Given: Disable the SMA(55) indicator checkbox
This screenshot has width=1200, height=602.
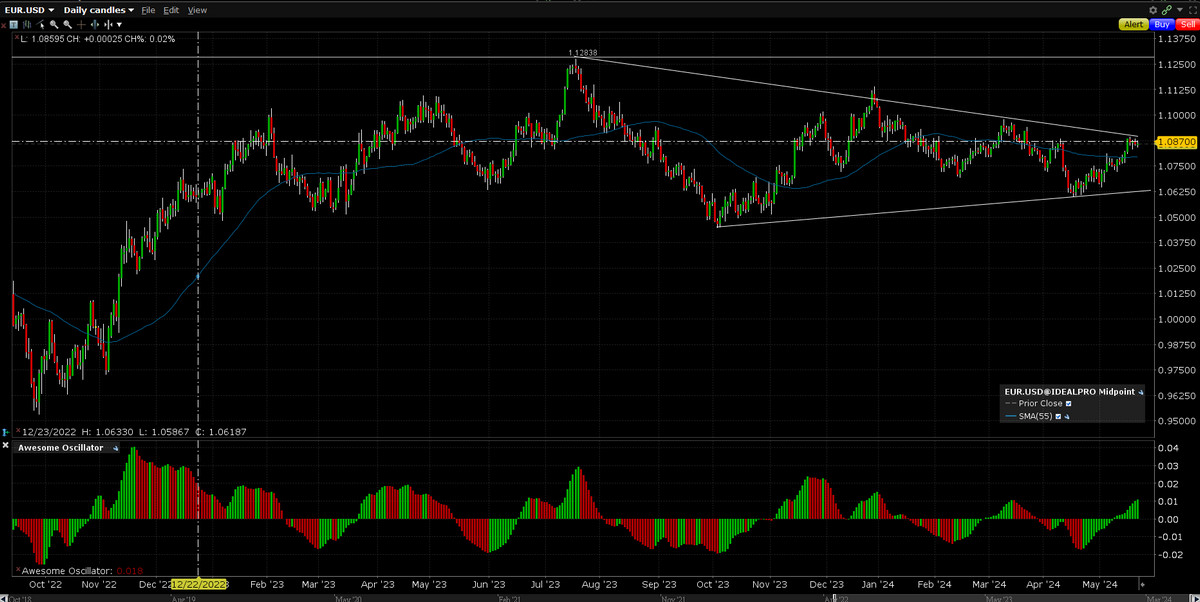Looking at the screenshot, I should [x=1058, y=416].
